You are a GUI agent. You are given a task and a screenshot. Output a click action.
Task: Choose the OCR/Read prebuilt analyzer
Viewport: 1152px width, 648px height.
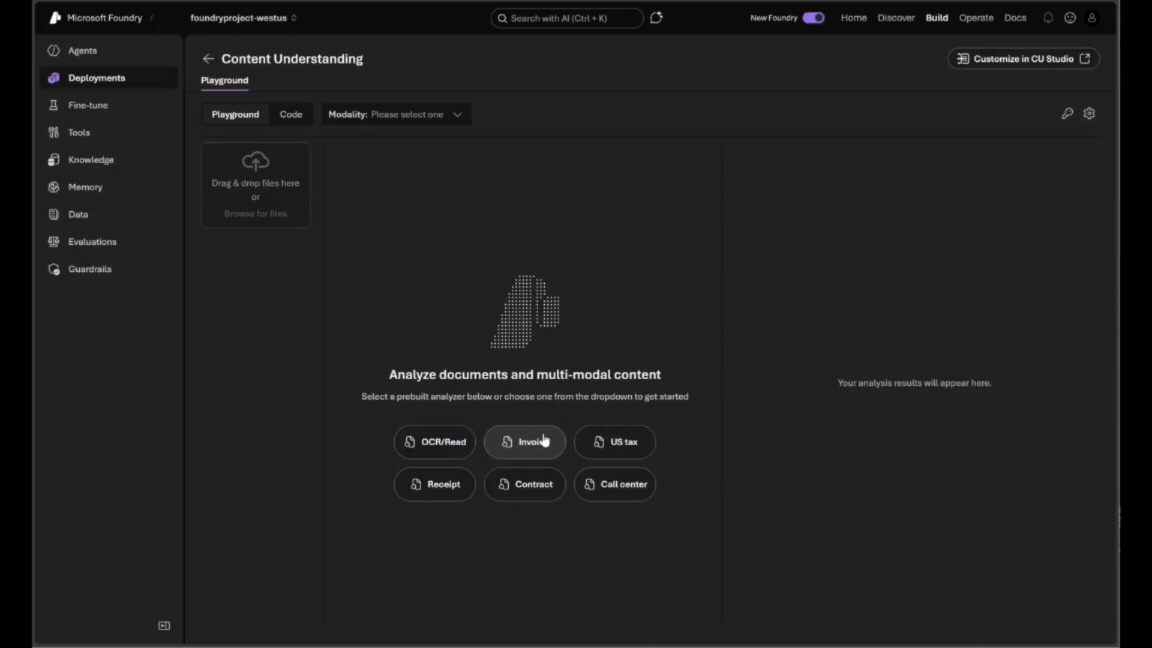click(435, 442)
